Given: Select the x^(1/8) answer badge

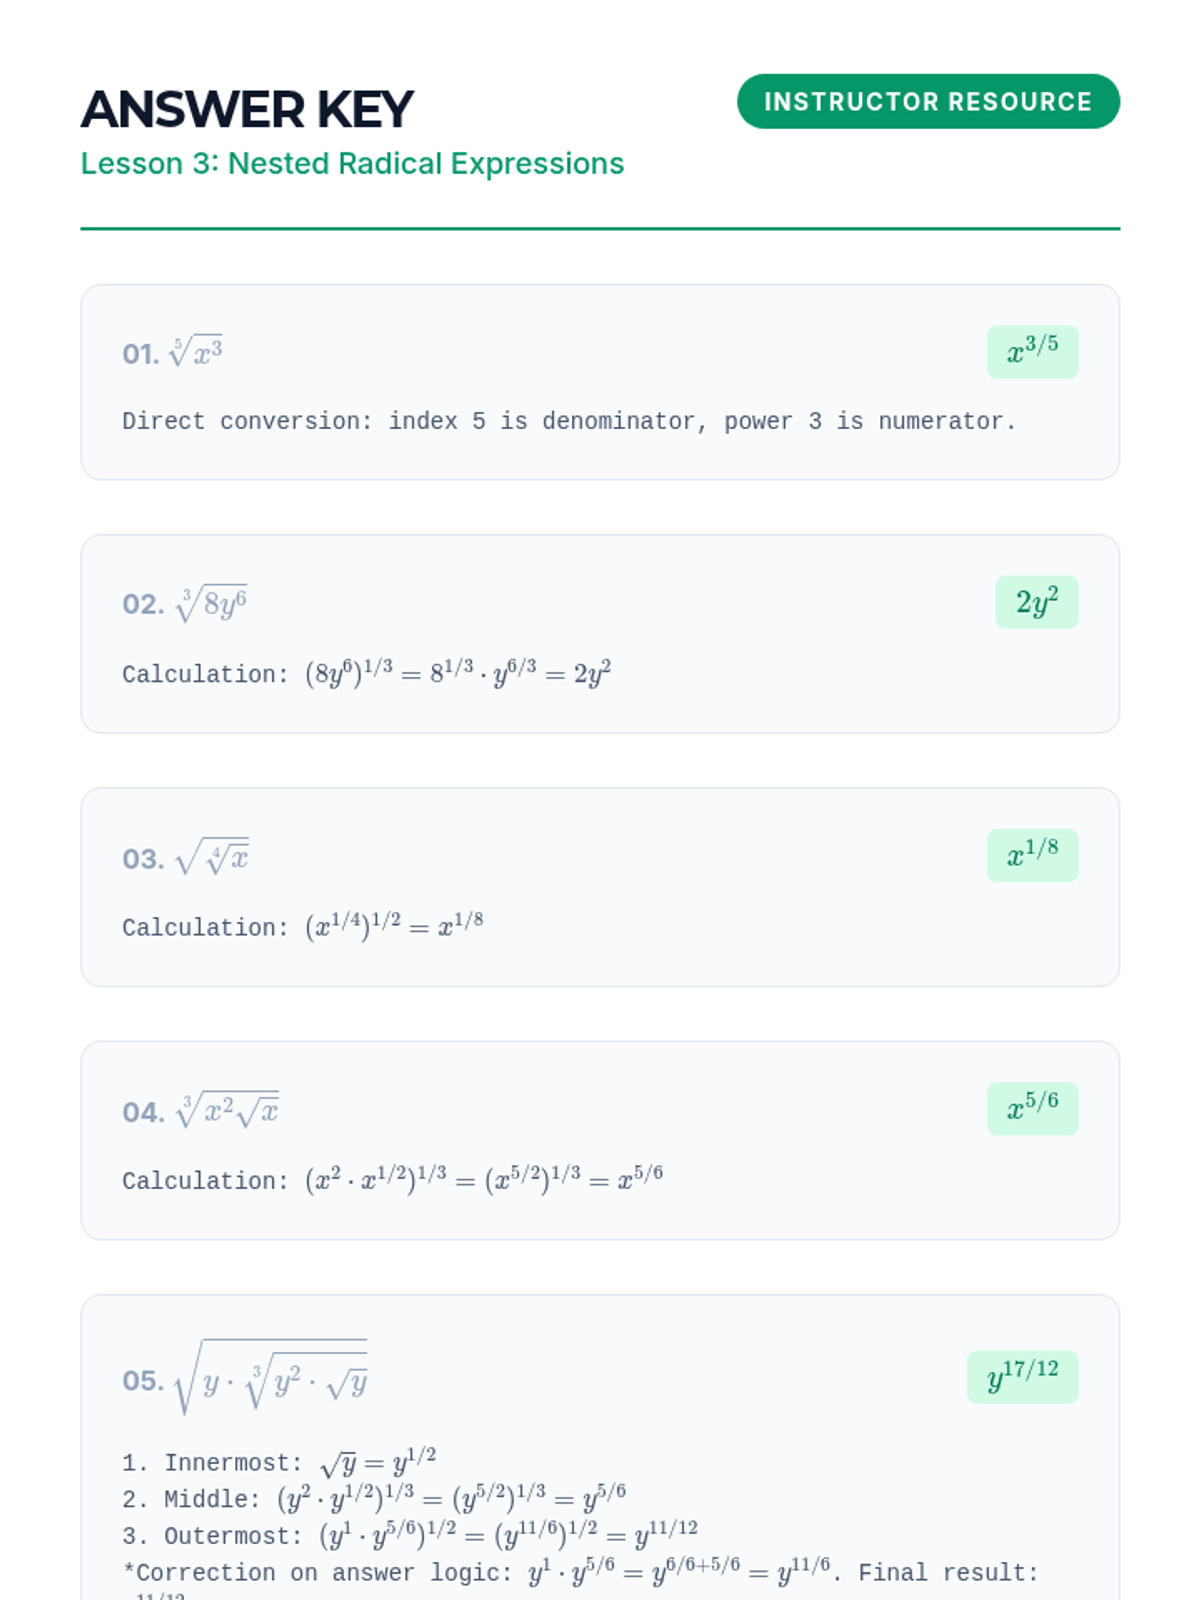Looking at the screenshot, I should coord(1032,855).
